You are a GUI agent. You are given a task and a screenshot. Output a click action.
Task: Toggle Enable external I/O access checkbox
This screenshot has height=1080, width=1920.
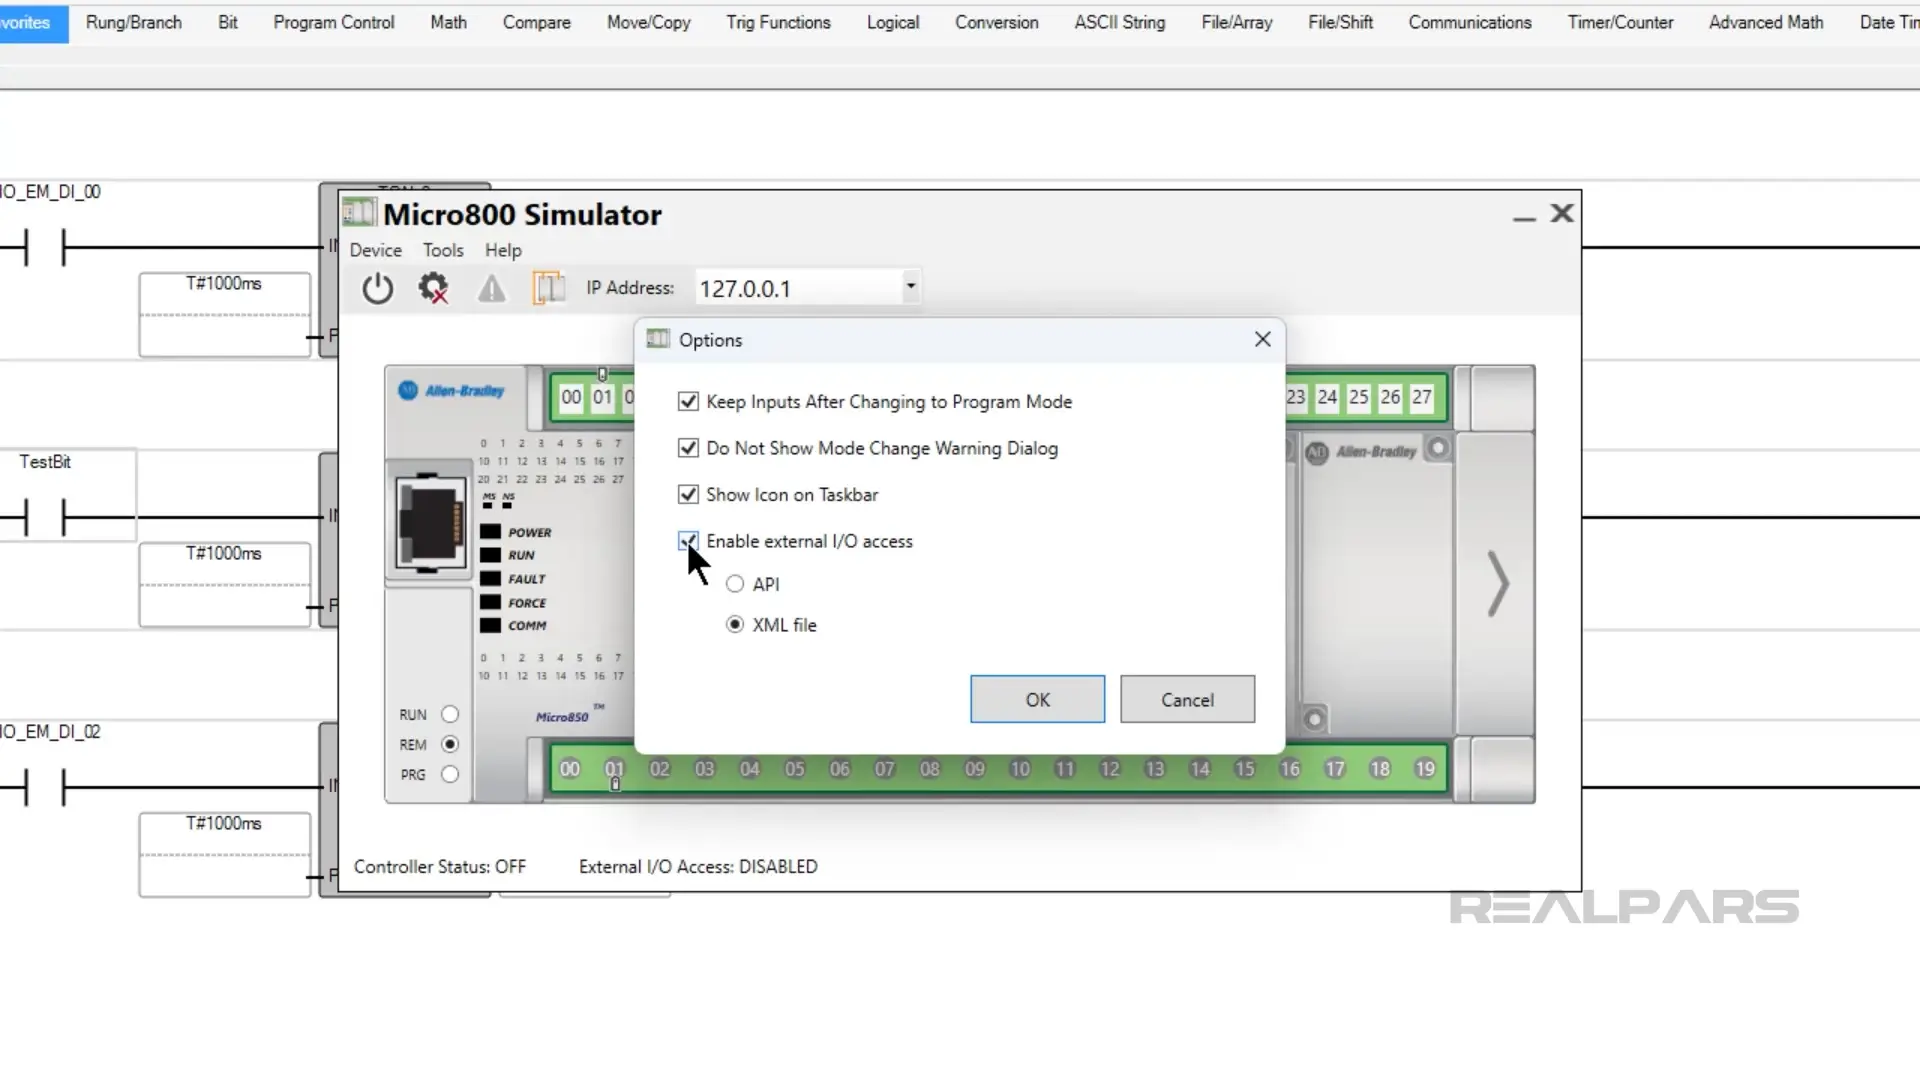688,541
